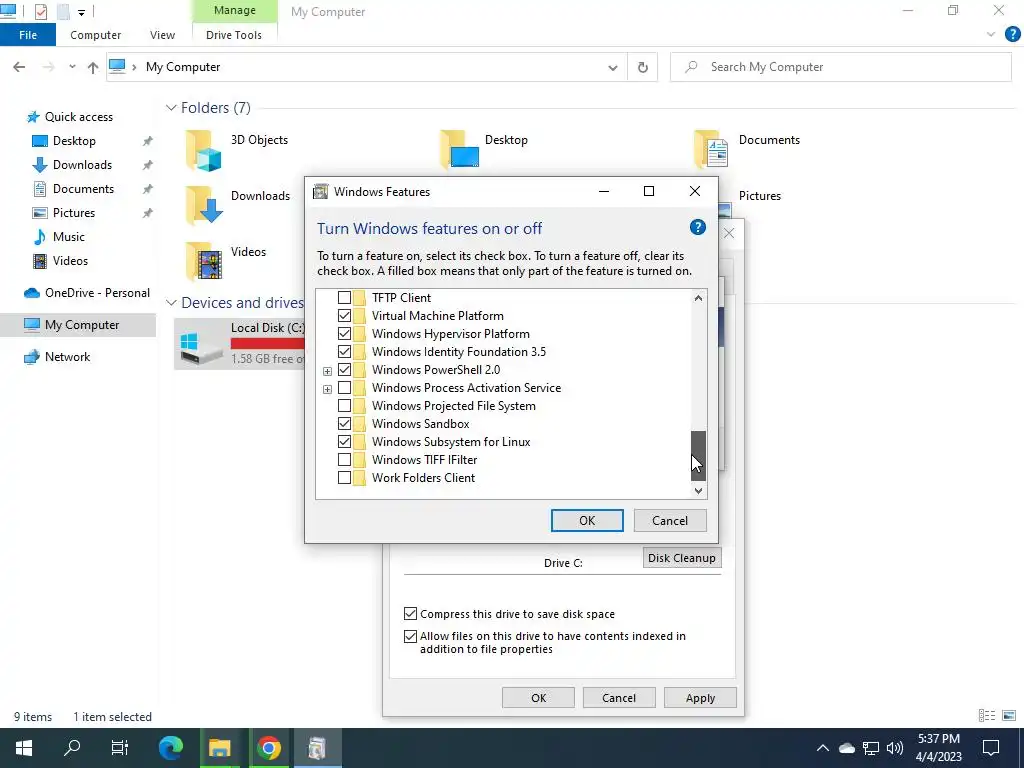This screenshot has height=768, width=1024.
Task: Open the Desktop folder icon in Folders
Action: [459, 149]
